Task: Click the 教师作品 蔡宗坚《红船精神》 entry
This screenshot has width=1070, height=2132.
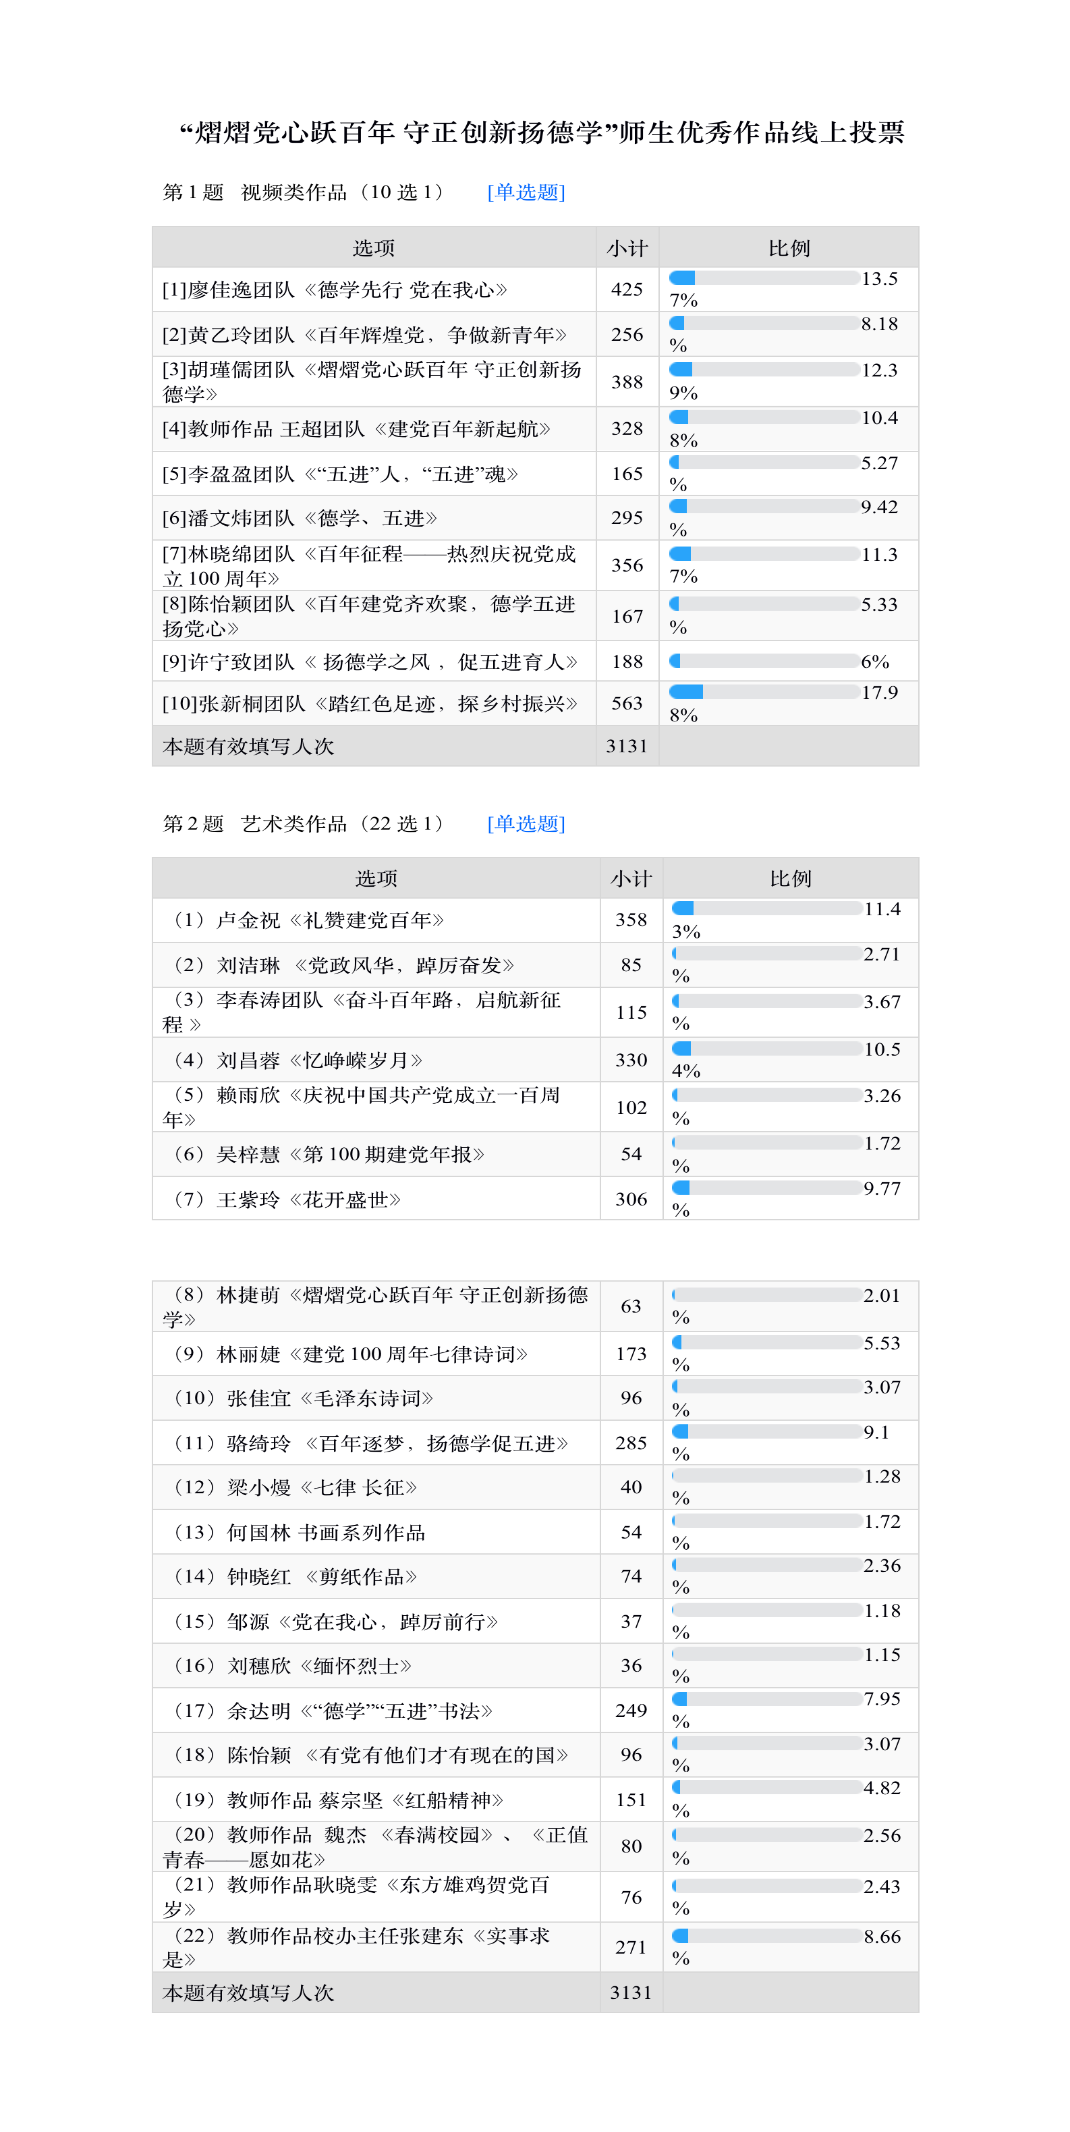Action: click(339, 1800)
